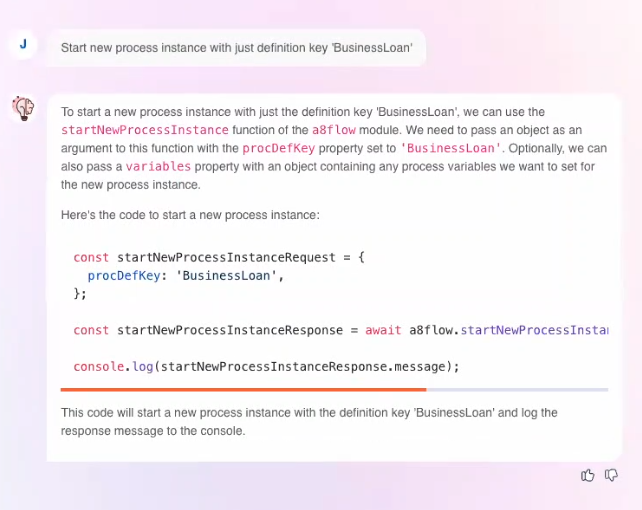Click the startNewProcessInstanceRequest declaration line

[x=219, y=257]
